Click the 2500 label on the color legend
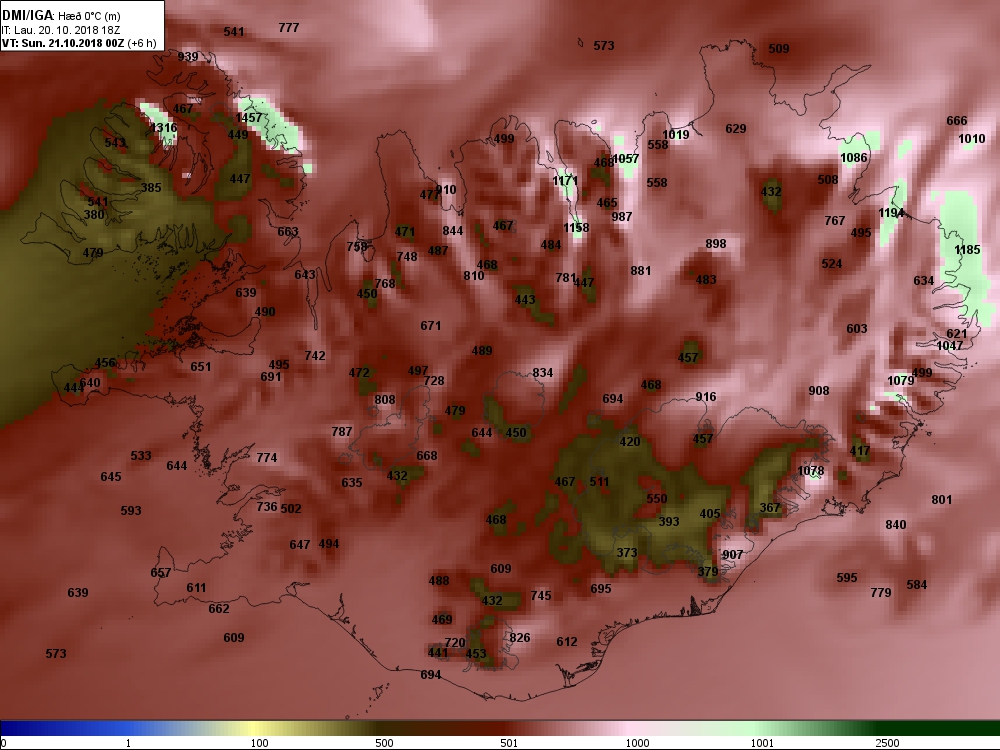This screenshot has width=1000, height=750. 887,743
